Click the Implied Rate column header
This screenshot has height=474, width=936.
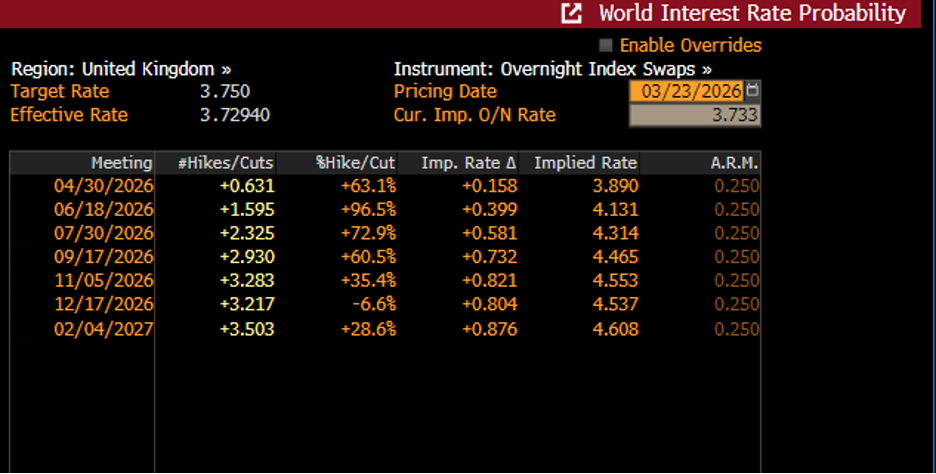tap(585, 163)
